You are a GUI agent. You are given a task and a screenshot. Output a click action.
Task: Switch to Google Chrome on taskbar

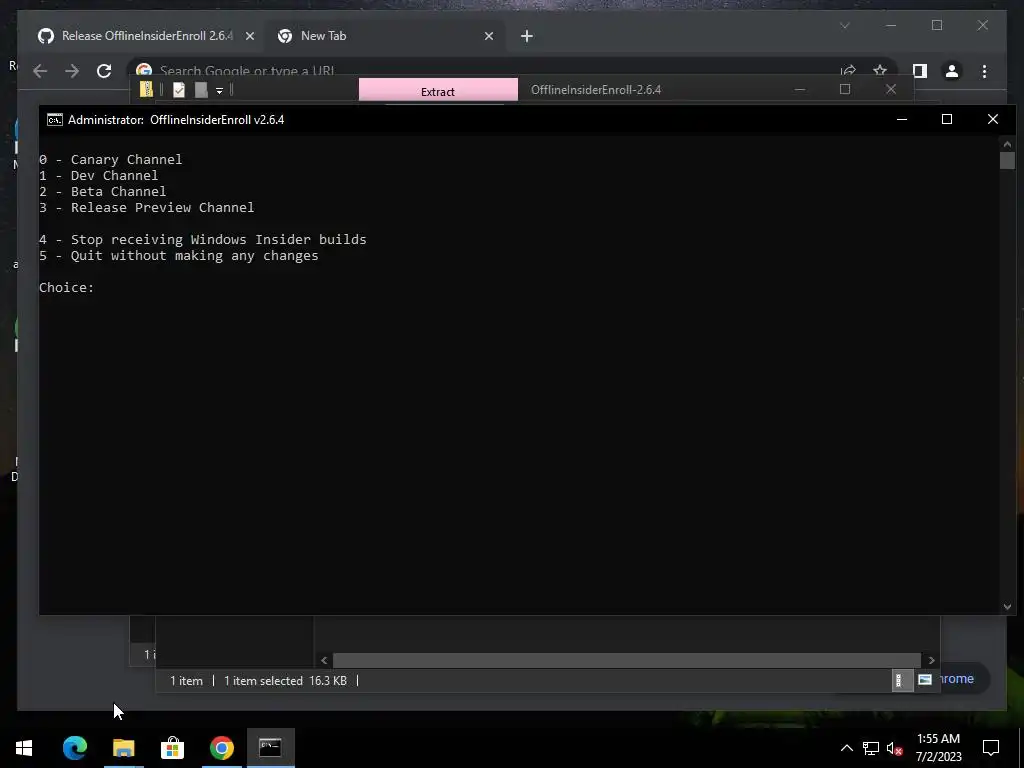coord(221,748)
